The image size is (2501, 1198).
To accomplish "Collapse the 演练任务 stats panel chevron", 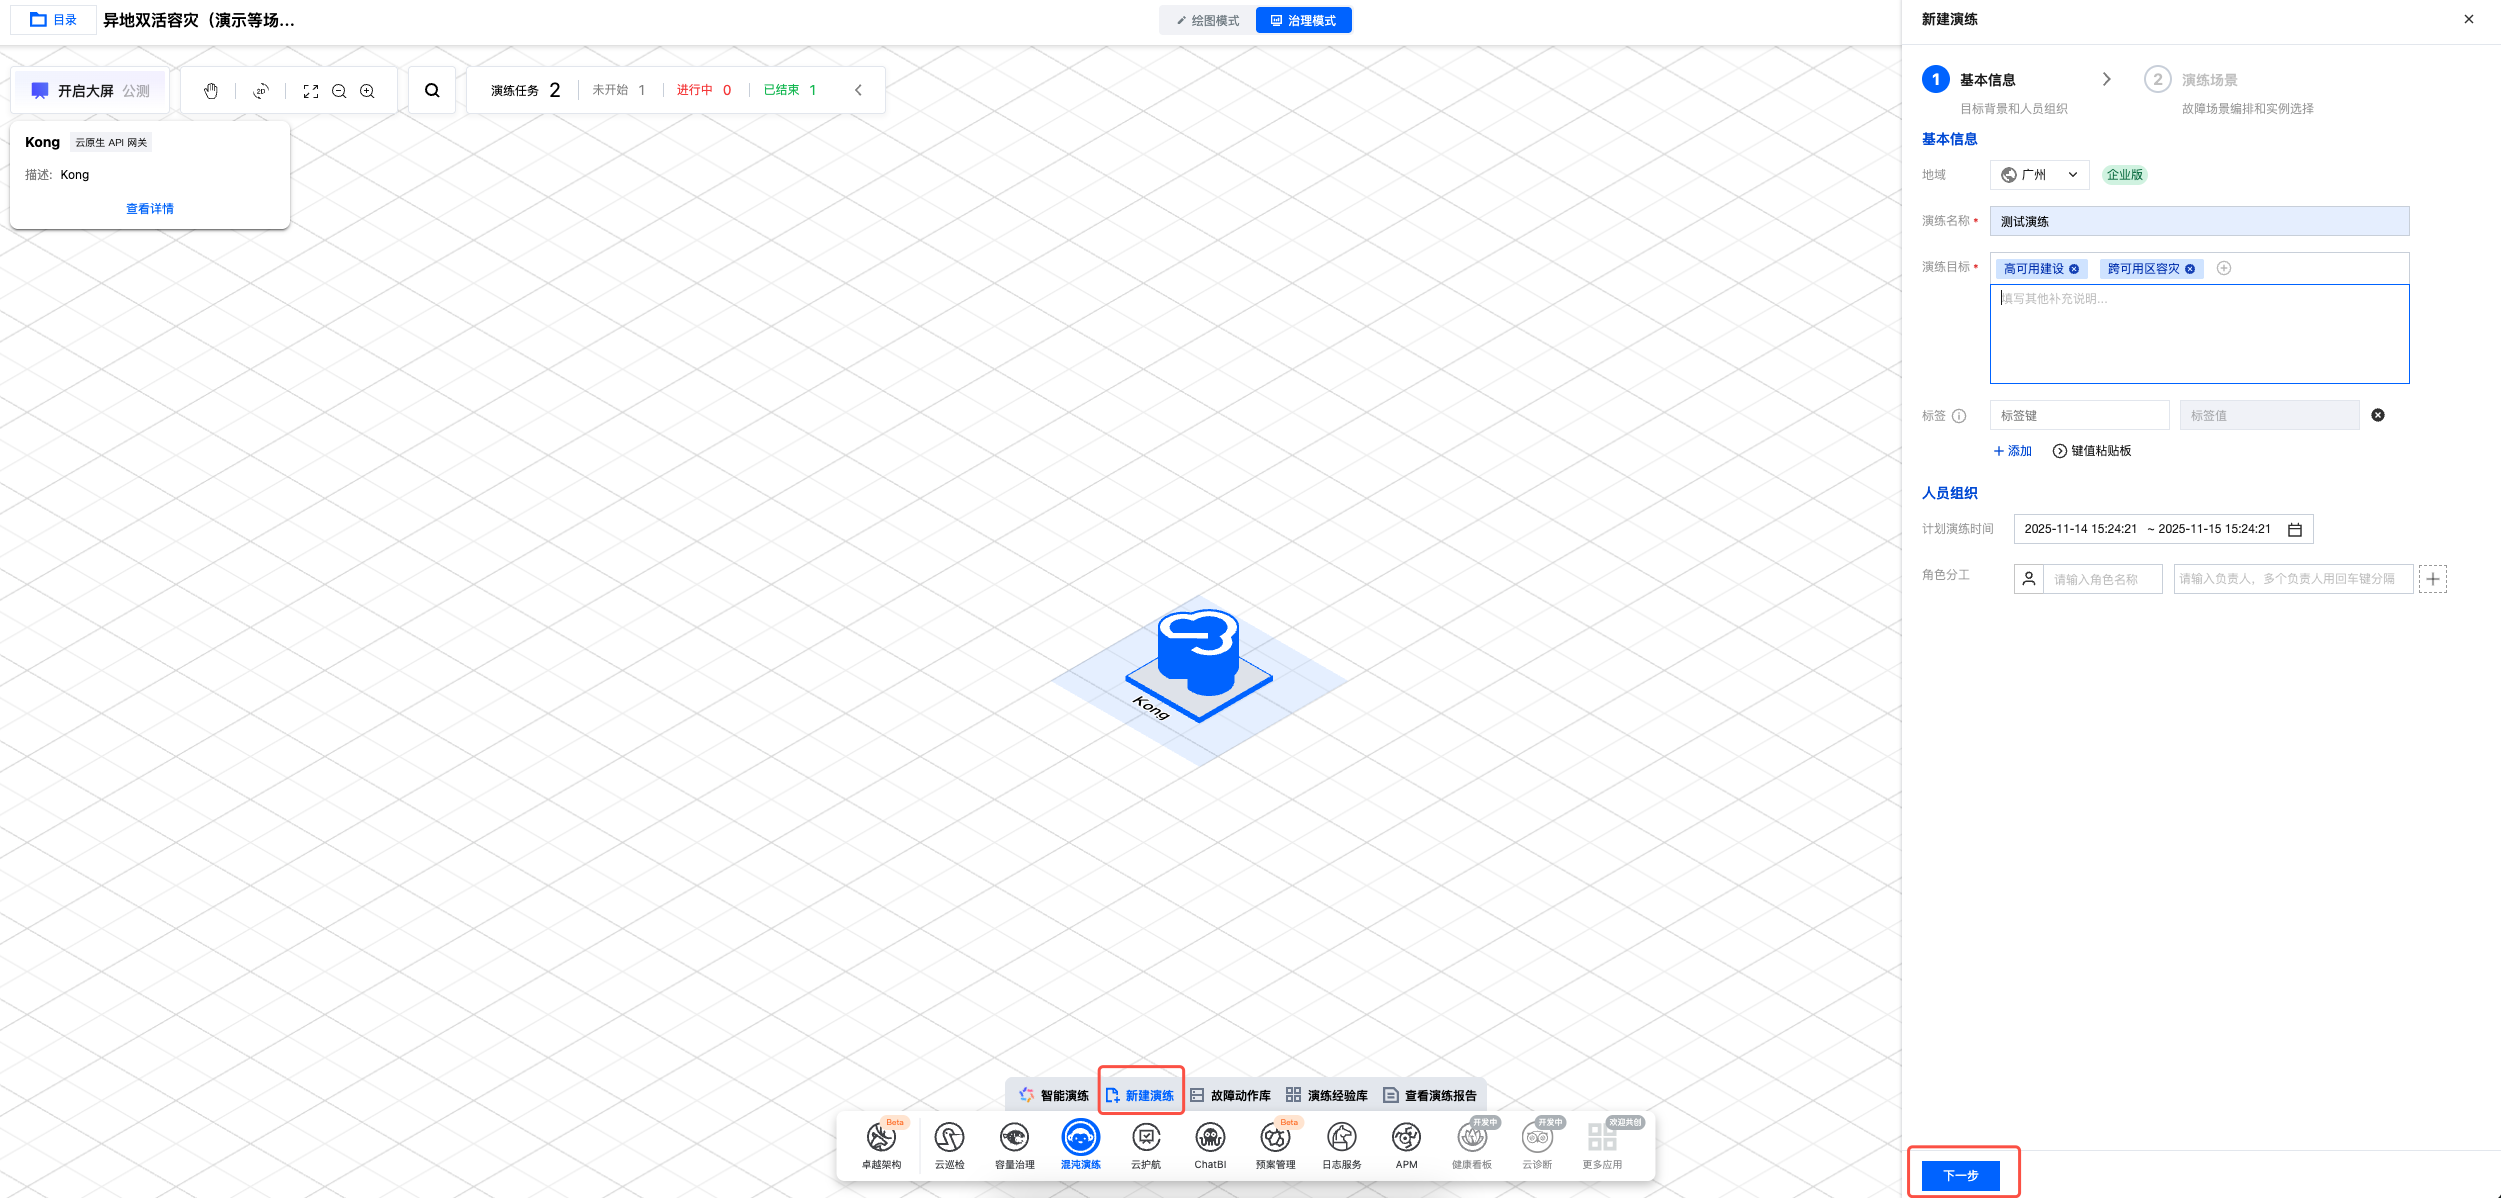I will click(x=858, y=90).
